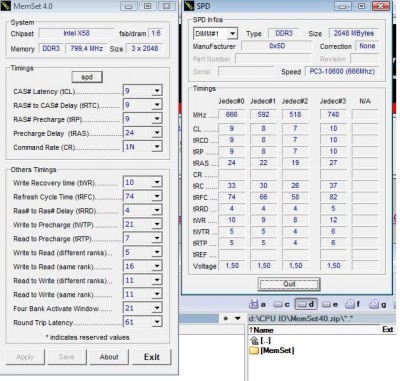The height and width of the screenshot is (381, 400).
Task: Click the Ext column header
Action: pos(387,330)
